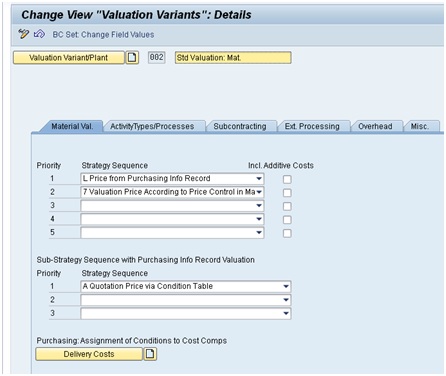Screen dimensions: 446x376
Task: Click the undo change arrow icon
Action: (x=39, y=34)
